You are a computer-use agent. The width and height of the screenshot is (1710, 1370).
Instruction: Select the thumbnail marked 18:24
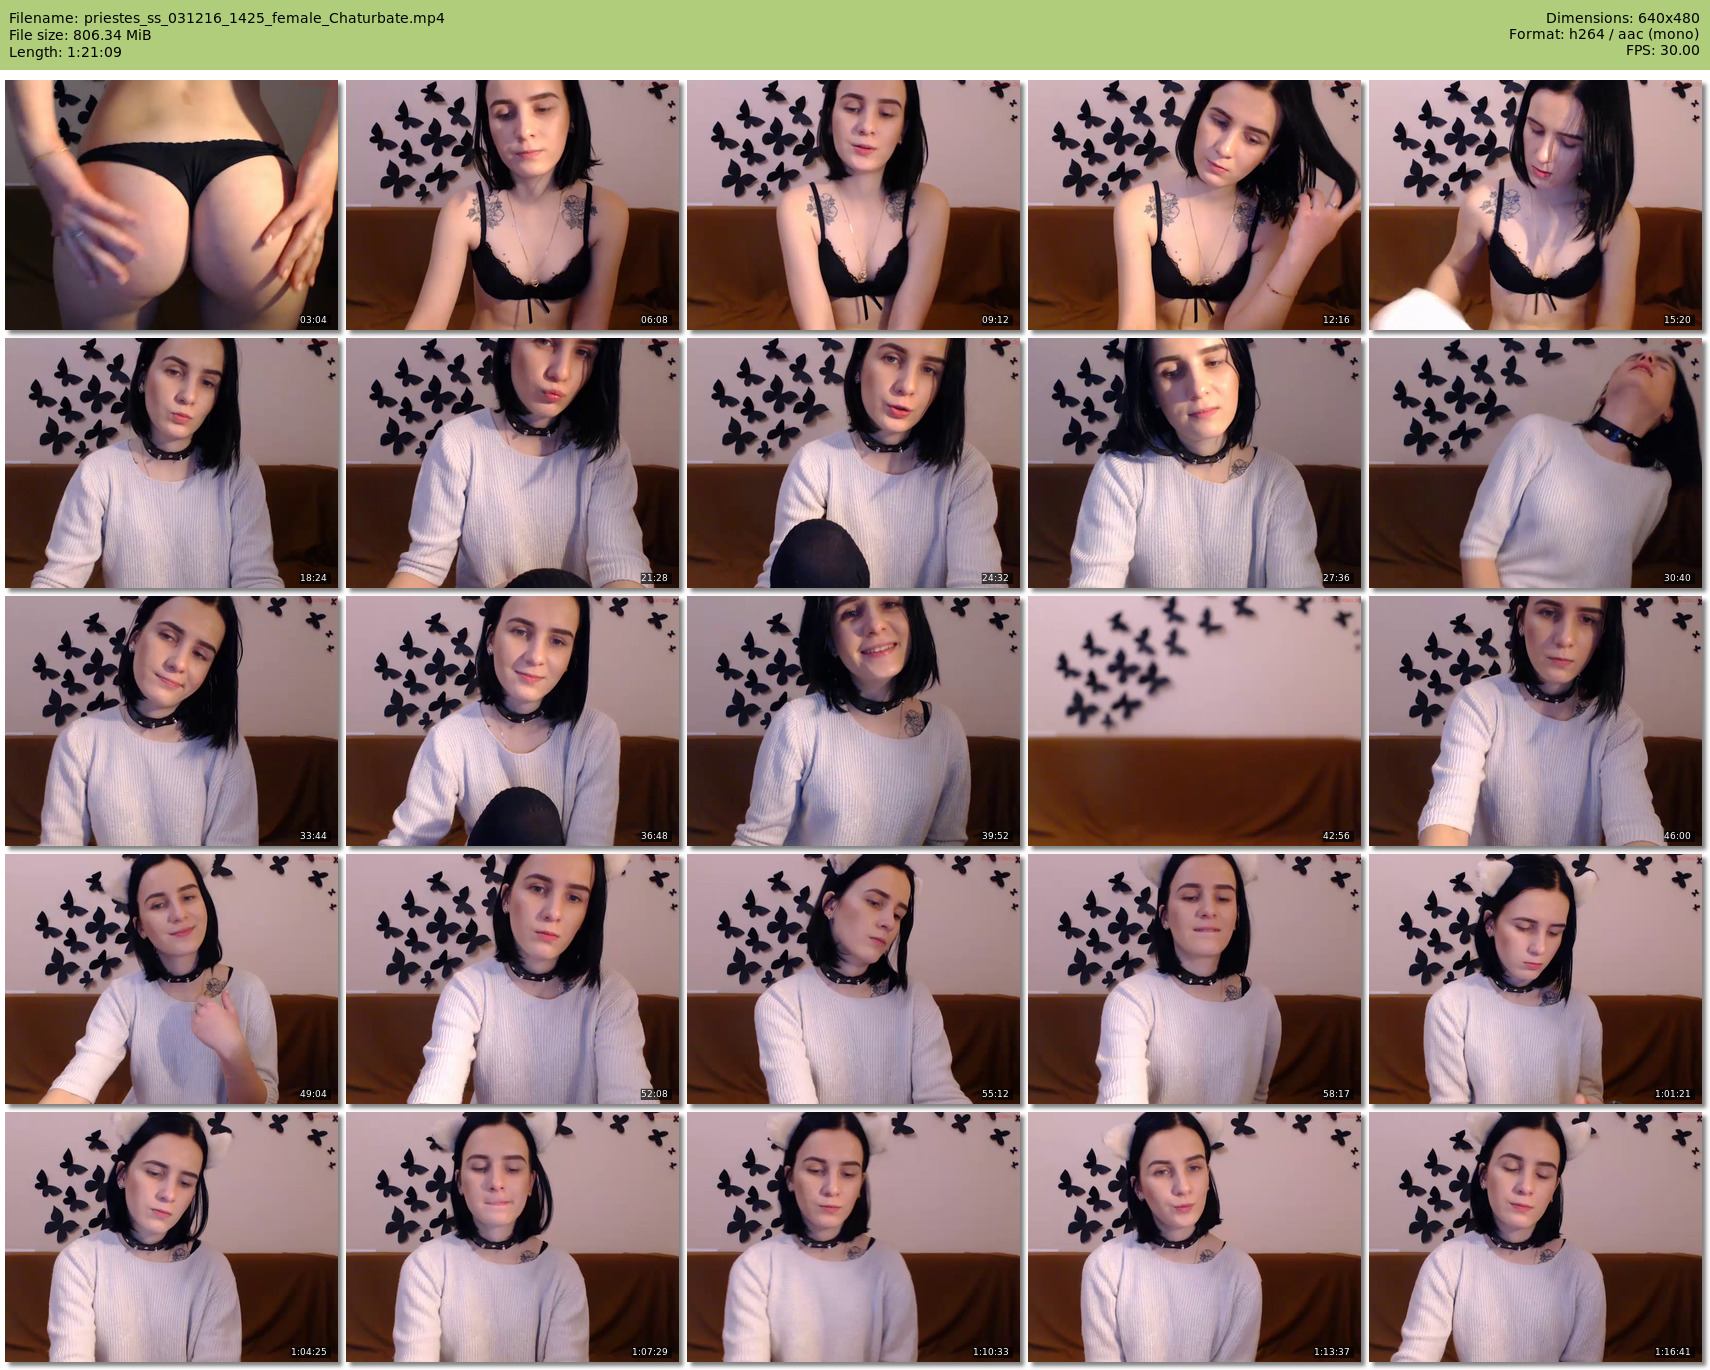[172, 463]
